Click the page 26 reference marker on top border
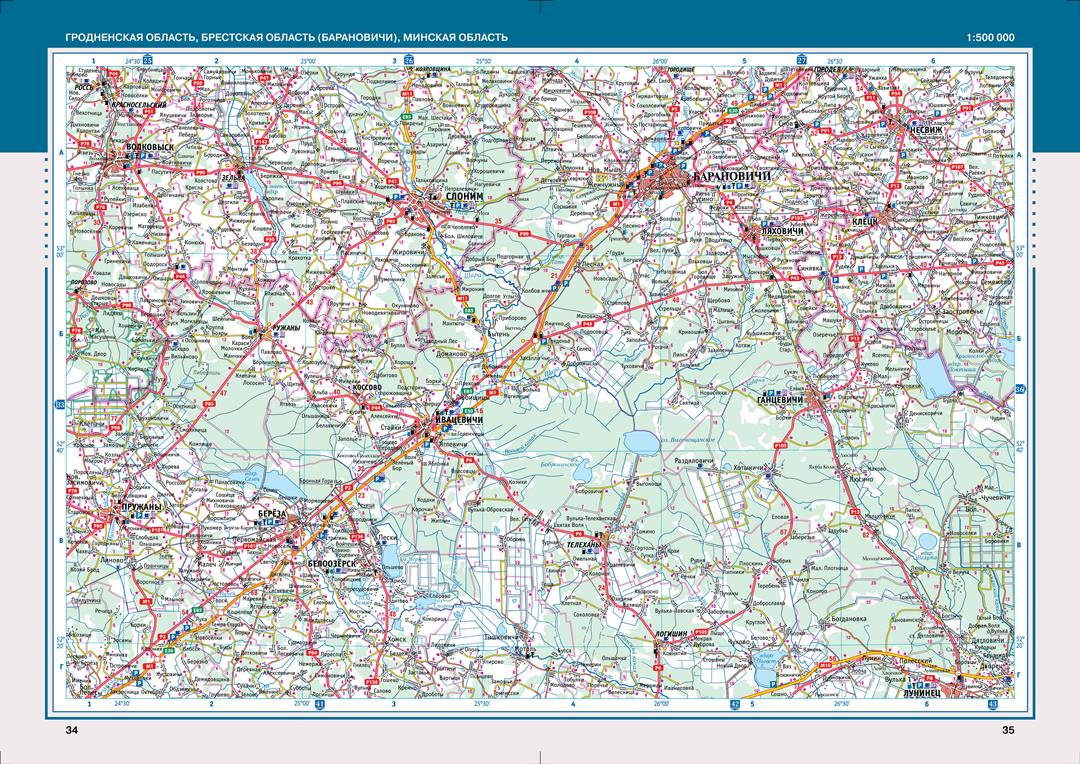This screenshot has width=1080, height=764. pyautogui.click(x=408, y=61)
